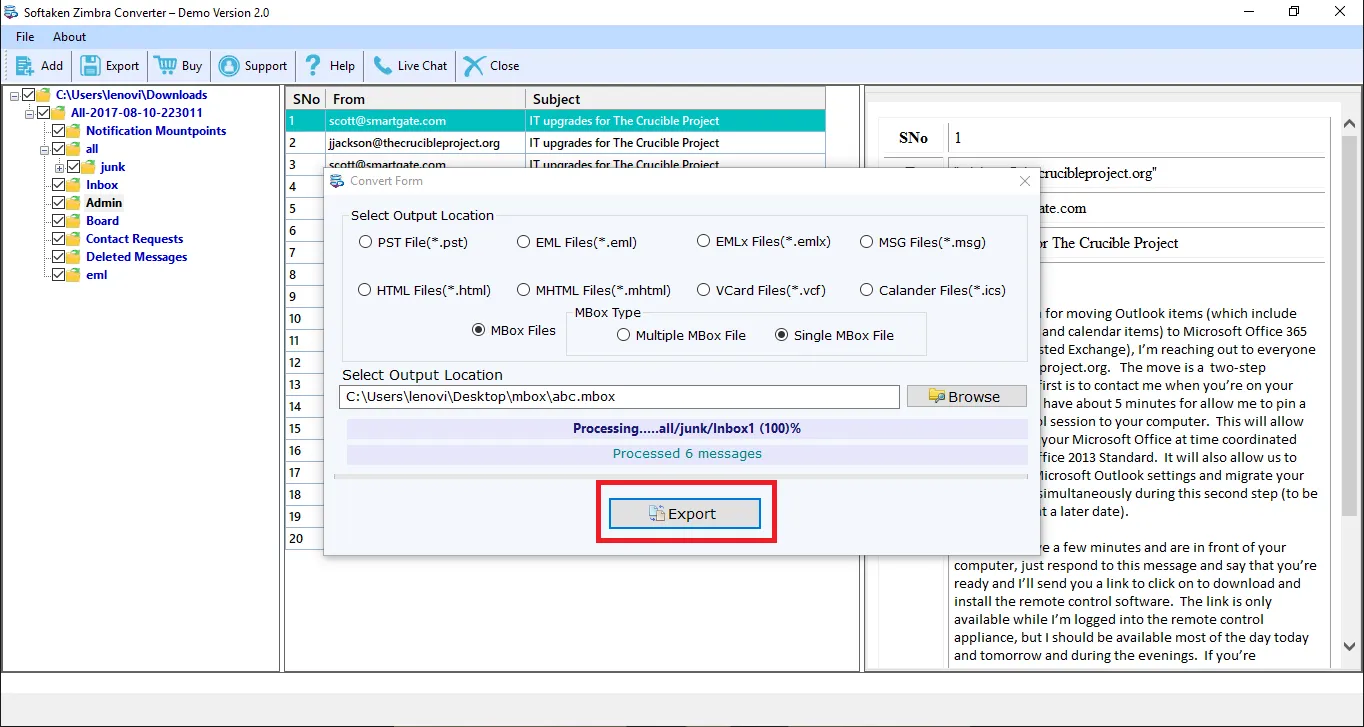
Task: Uncheck the All-2017-08-10-223011 checkbox
Action: (x=43, y=113)
